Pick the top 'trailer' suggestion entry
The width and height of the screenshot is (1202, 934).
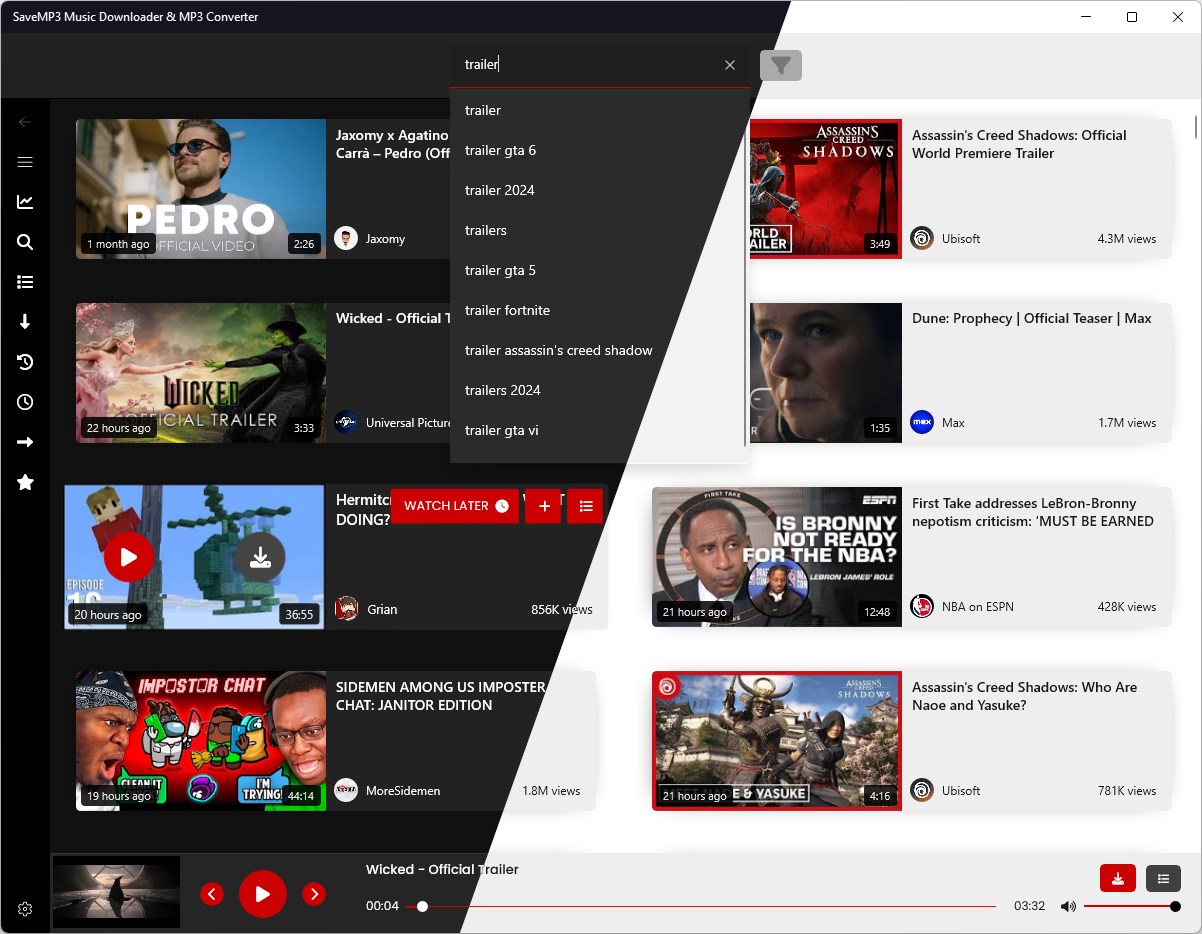pyautogui.click(x=482, y=110)
